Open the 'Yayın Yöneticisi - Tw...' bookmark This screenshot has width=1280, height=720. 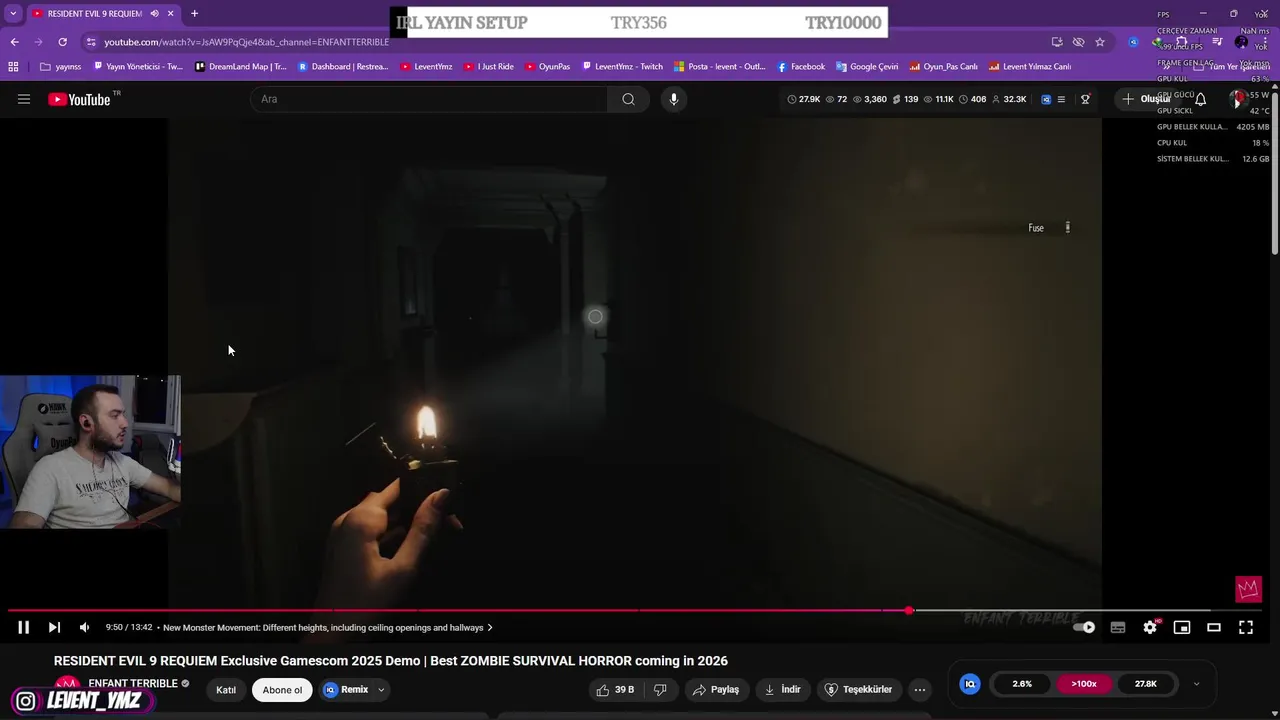tap(138, 67)
